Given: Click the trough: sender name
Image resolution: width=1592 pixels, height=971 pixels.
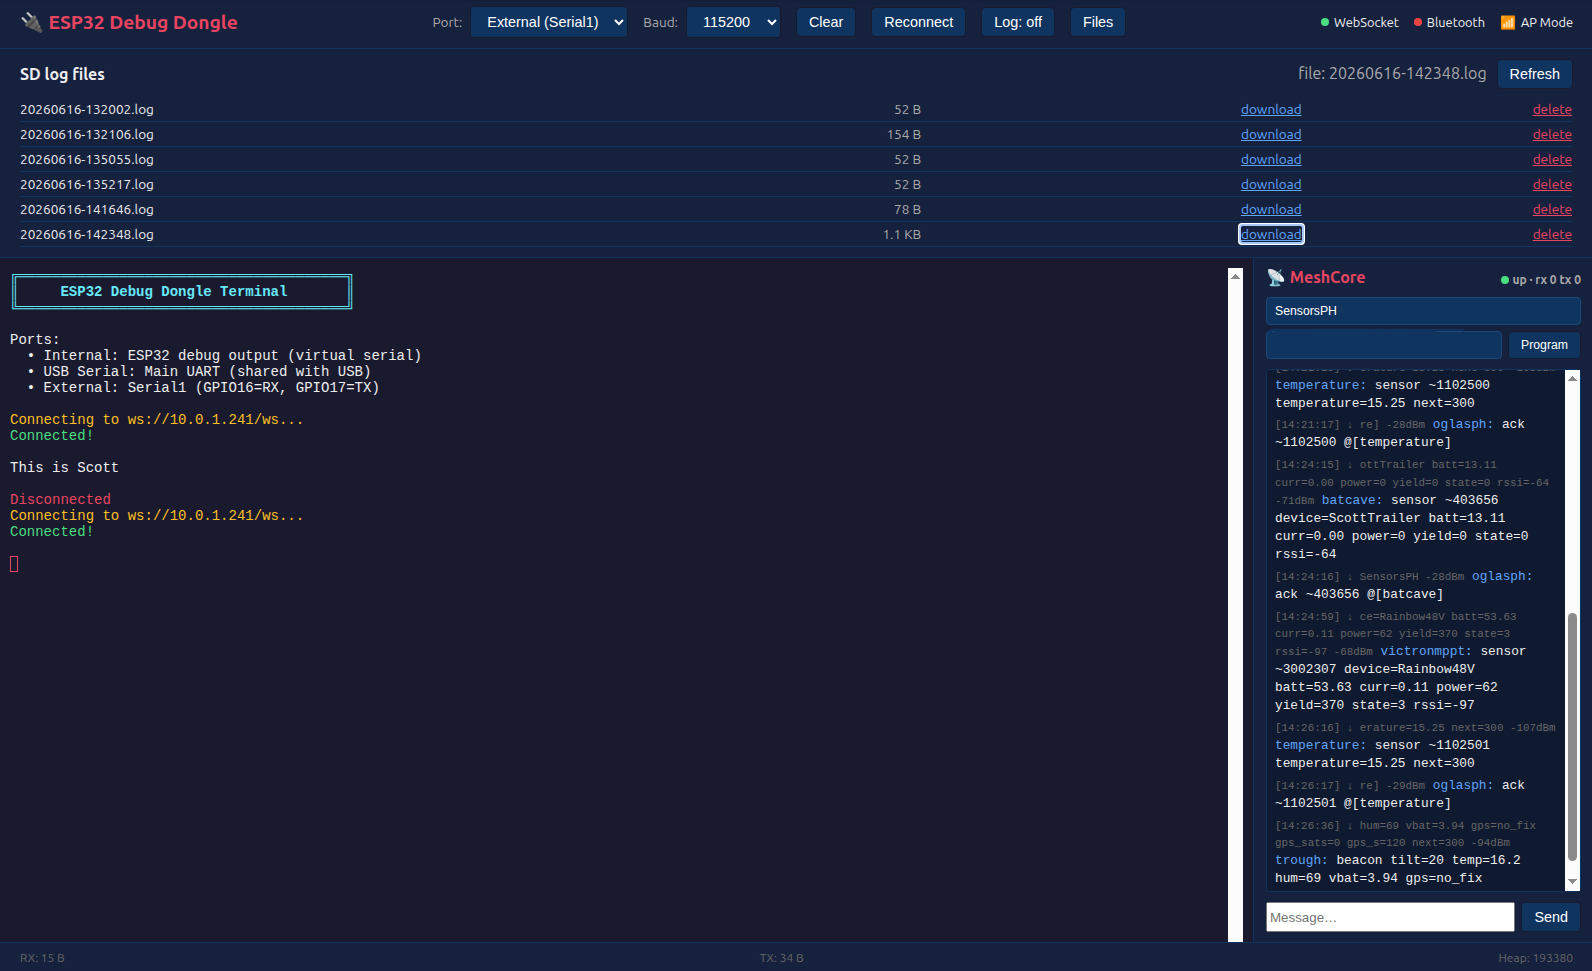Looking at the screenshot, I should (x=1301, y=860).
